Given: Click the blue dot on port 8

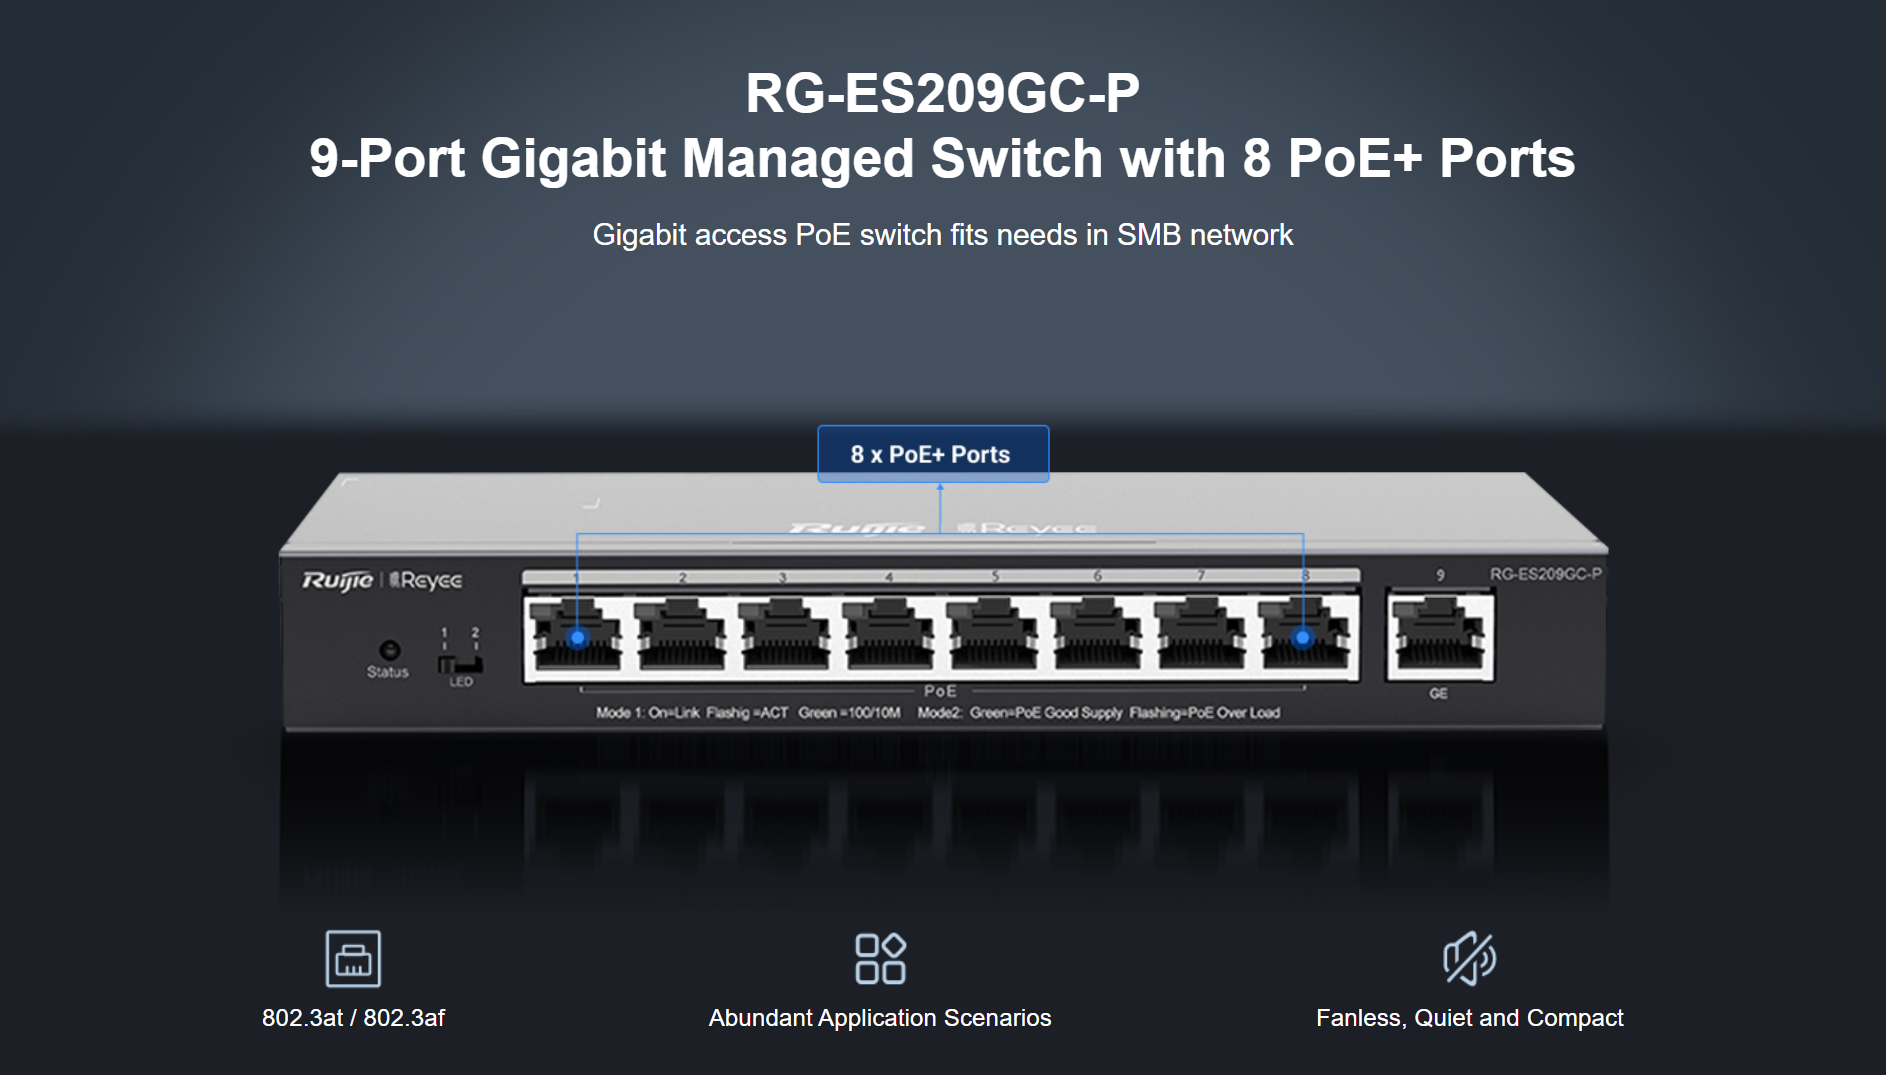Looking at the screenshot, I should (x=1302, y=637).
